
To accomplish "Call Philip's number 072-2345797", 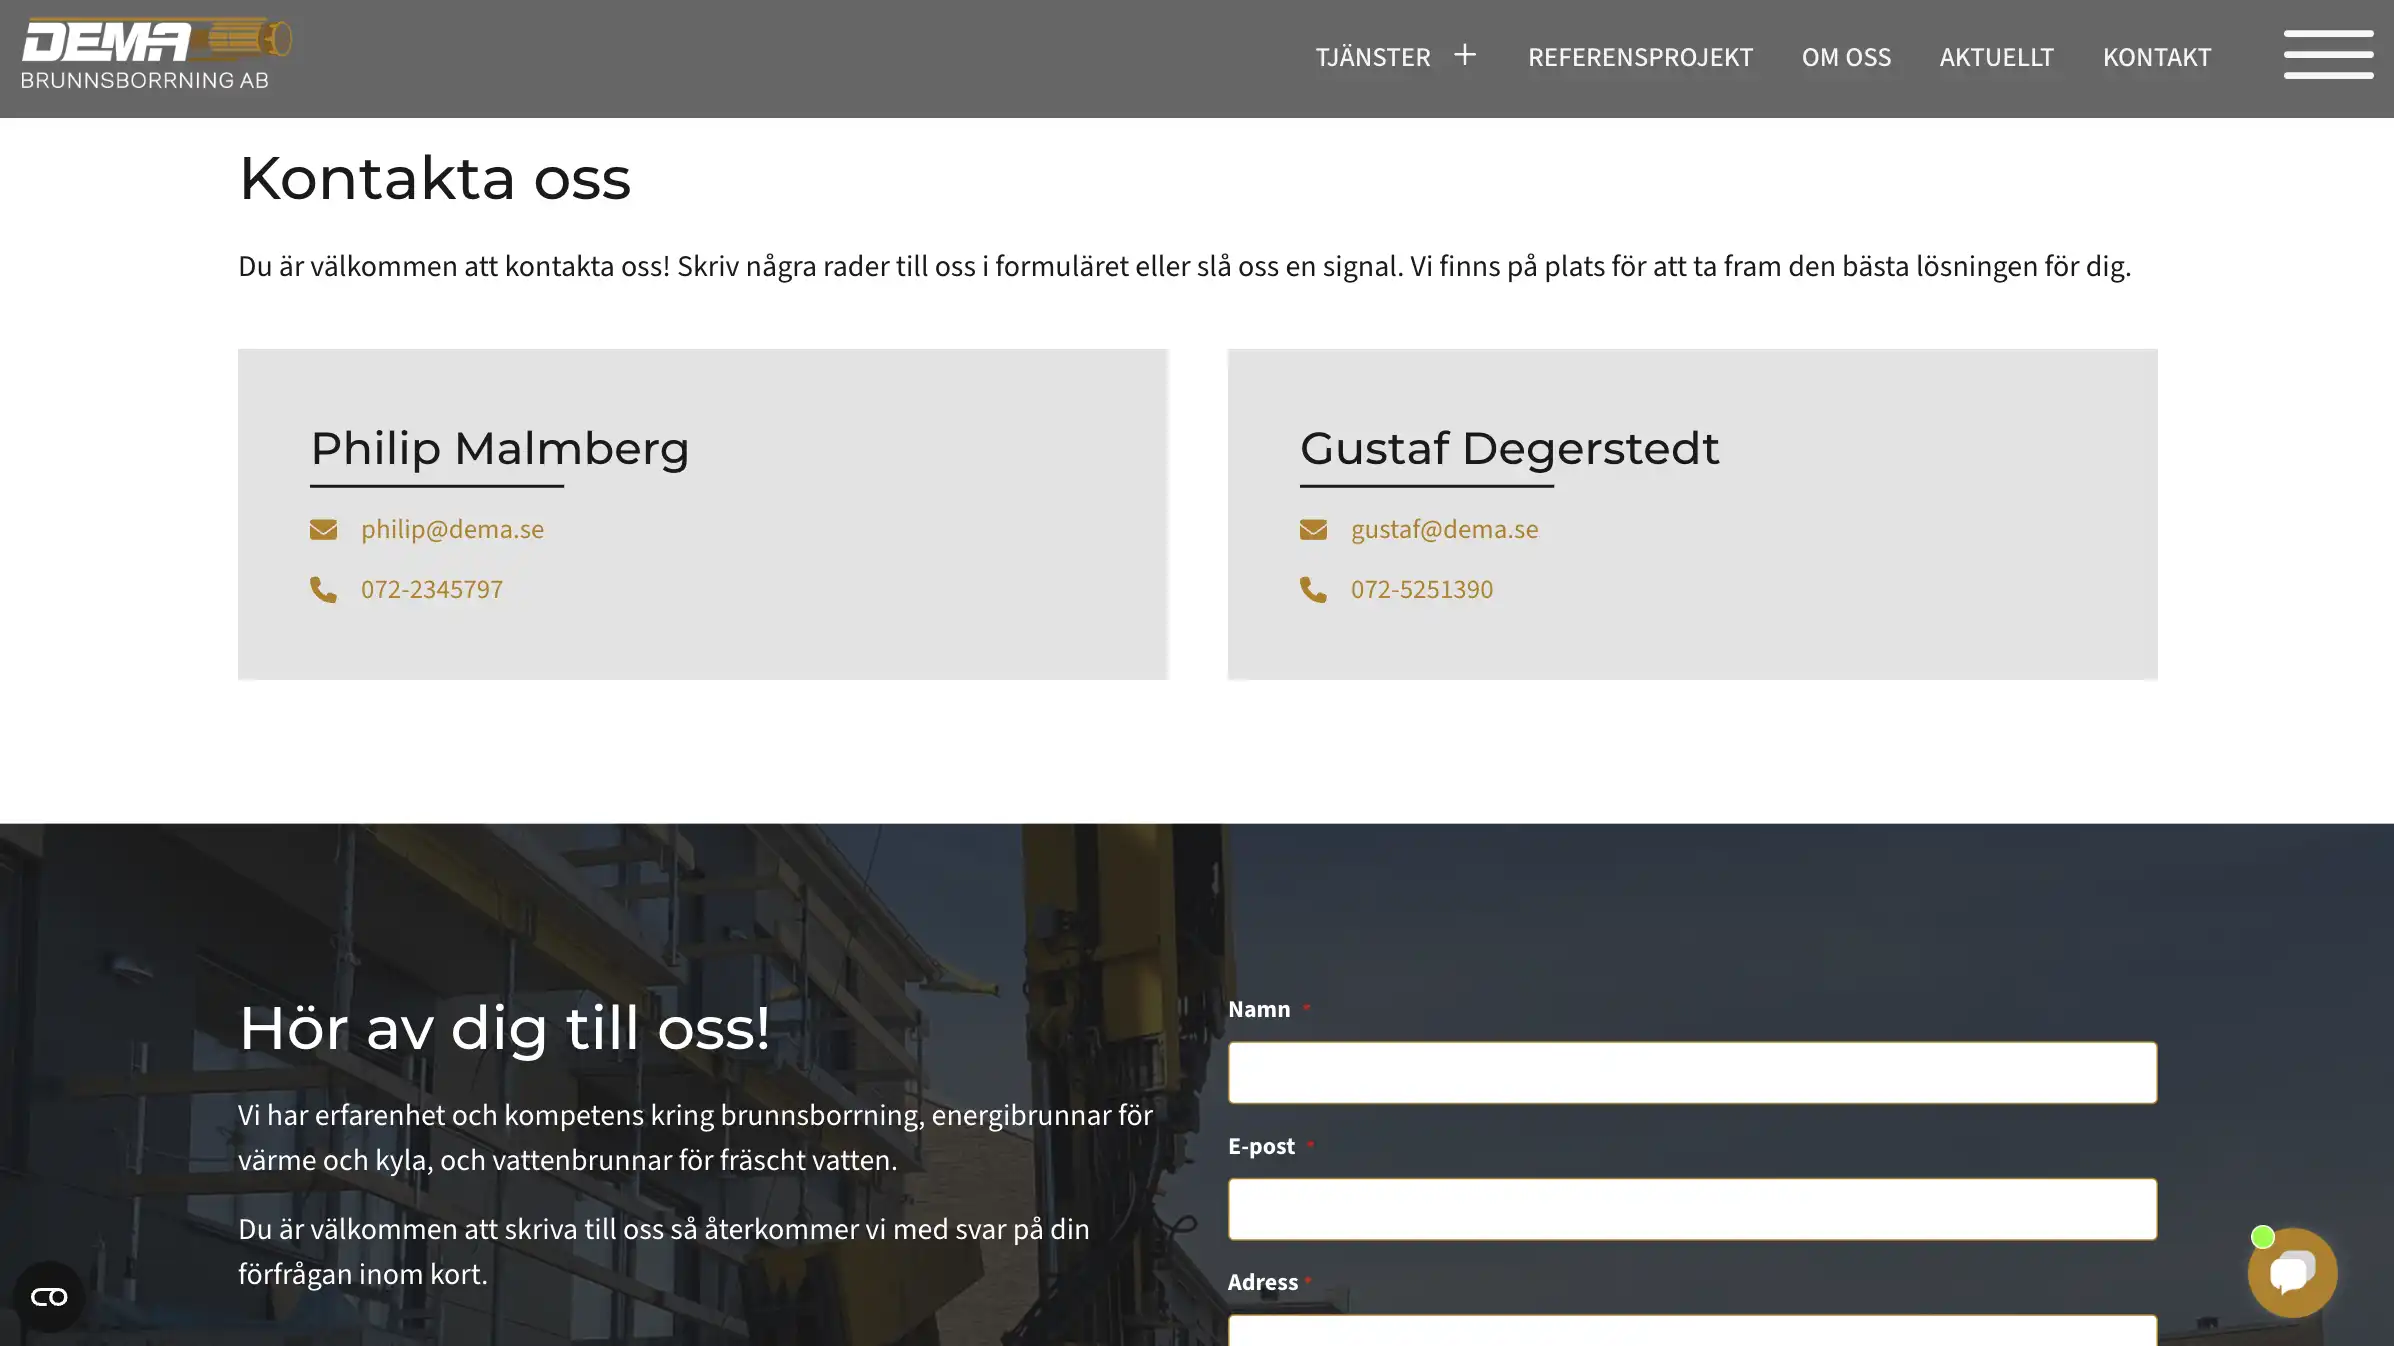I will [x=432, y=590].
